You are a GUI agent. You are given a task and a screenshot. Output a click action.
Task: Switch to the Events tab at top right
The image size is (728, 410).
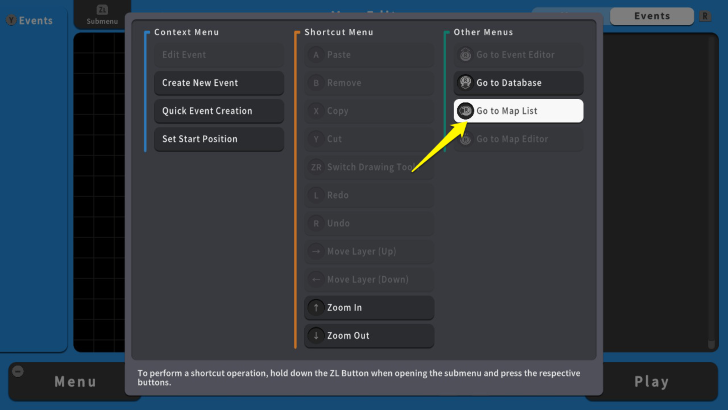point(652,16)
